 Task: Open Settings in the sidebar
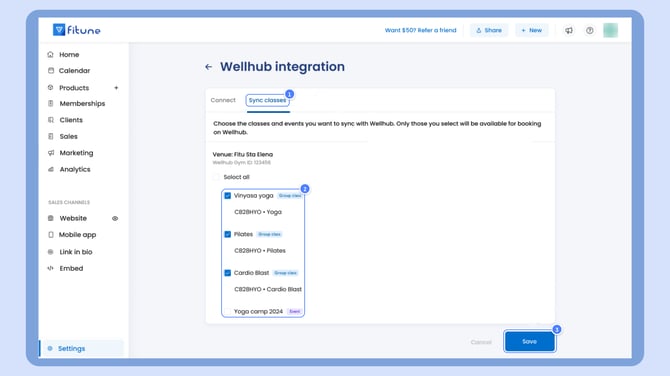point(81,348)
